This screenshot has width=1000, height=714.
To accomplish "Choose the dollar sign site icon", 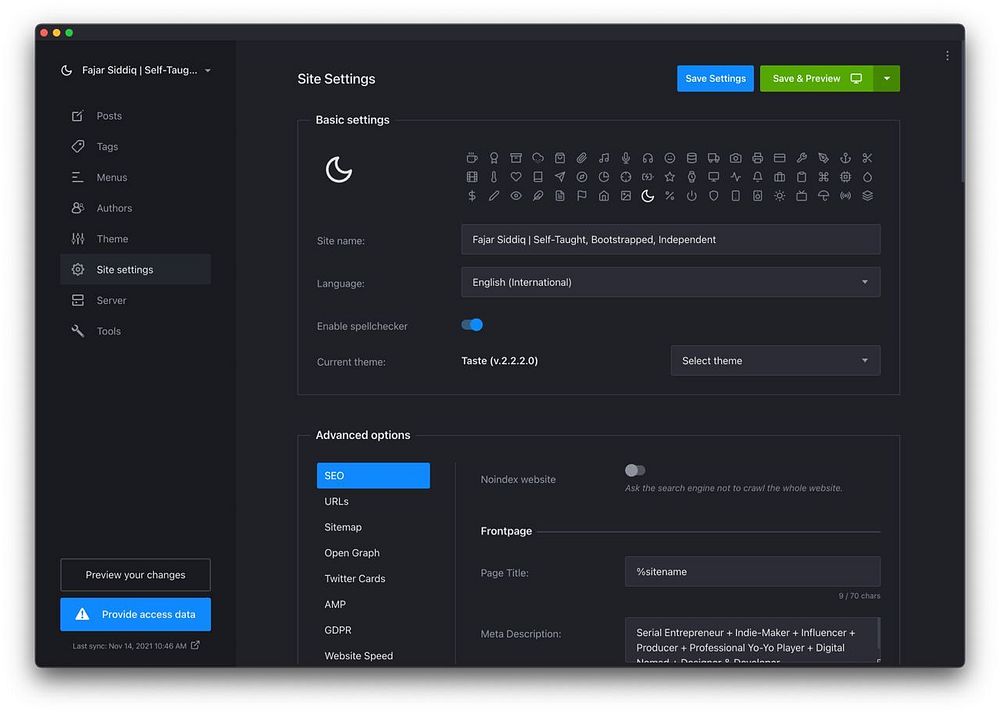I will [x=472, y=196].
